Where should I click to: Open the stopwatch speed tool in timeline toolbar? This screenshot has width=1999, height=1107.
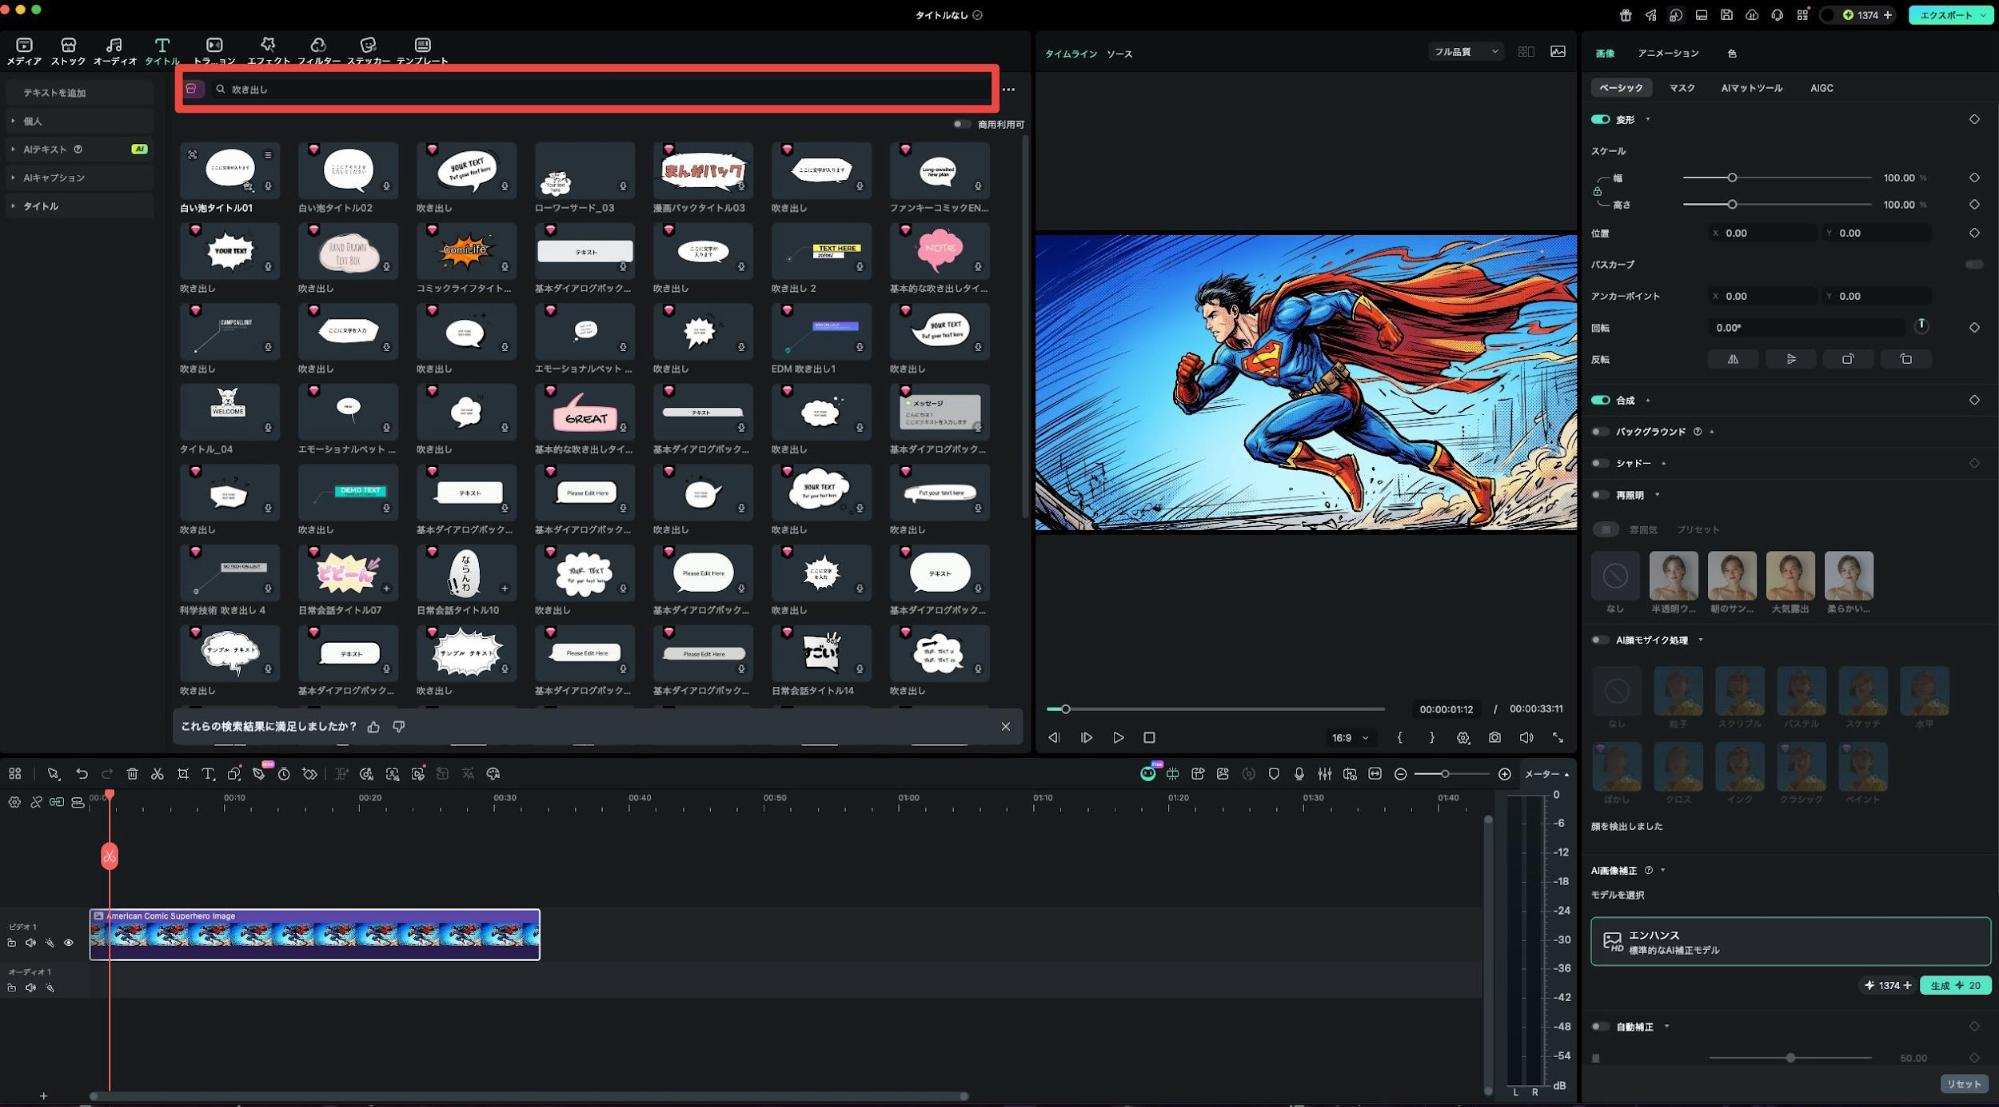[x=284, y=774]
